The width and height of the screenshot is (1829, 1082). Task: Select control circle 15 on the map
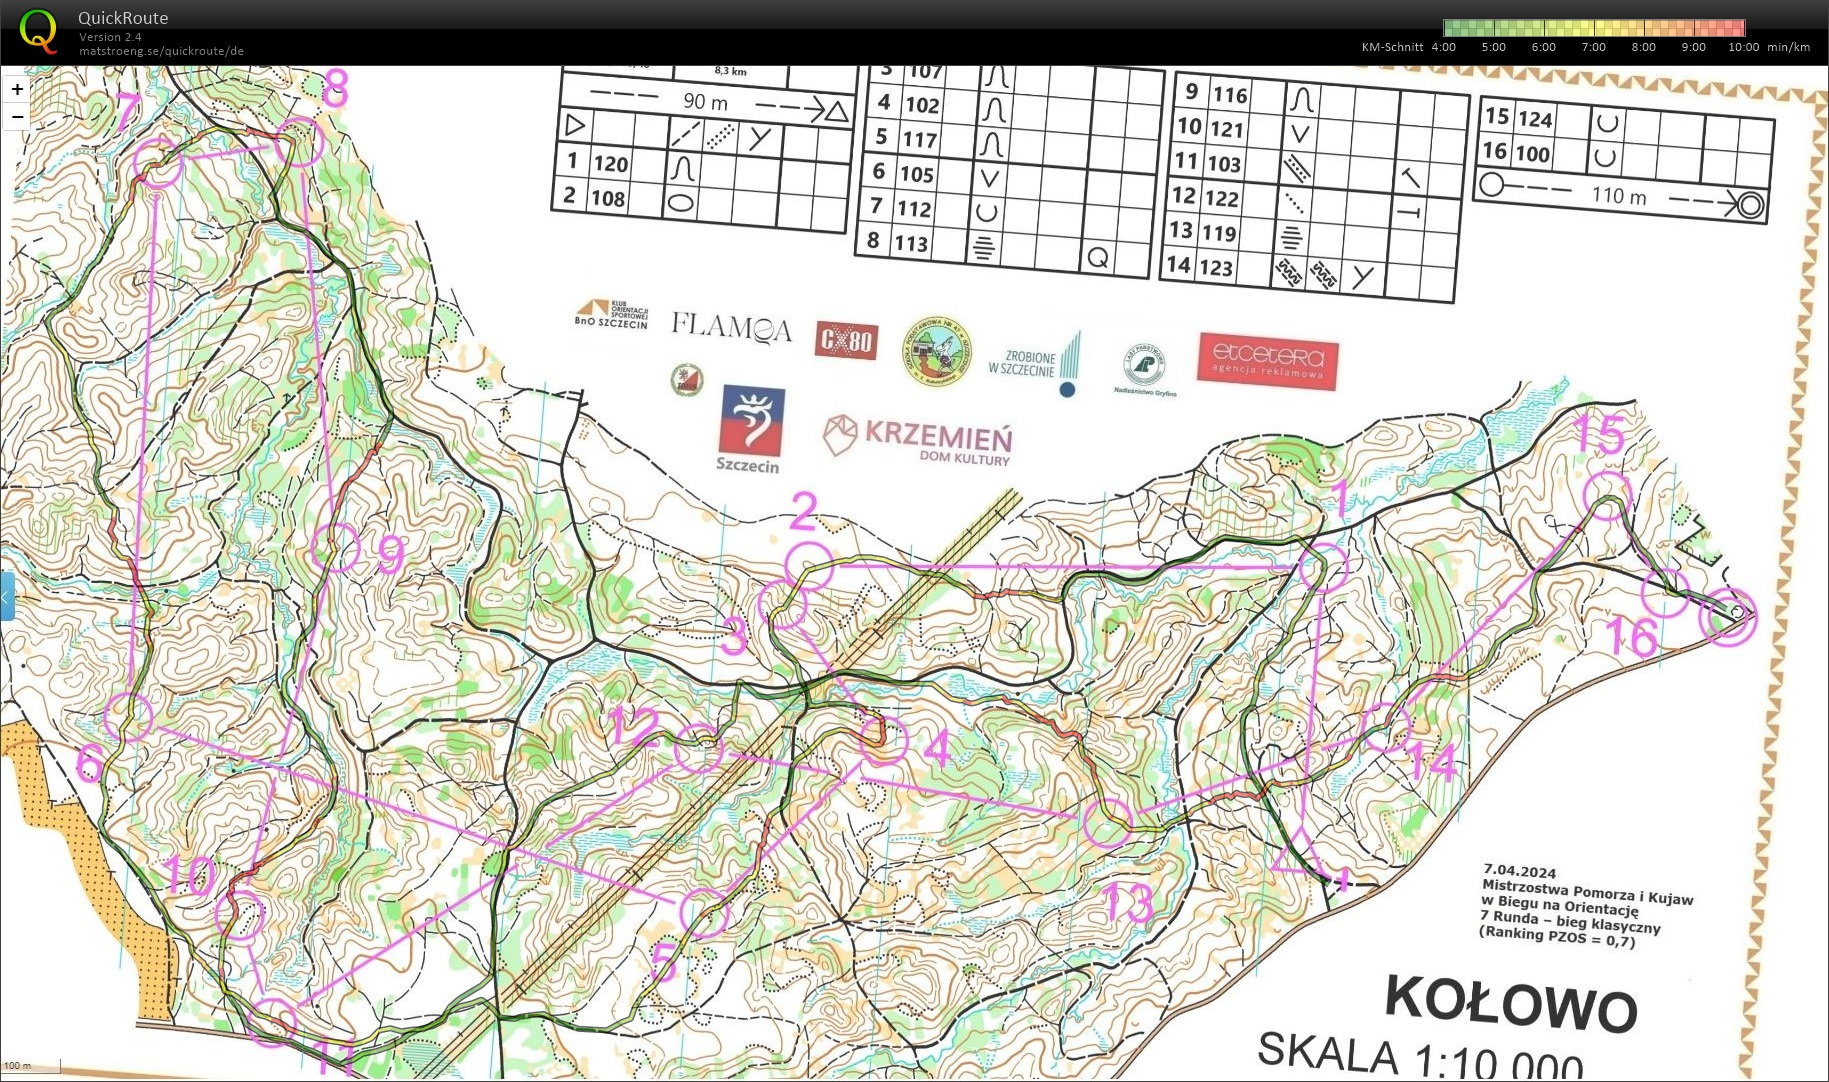click(1607, 497)
